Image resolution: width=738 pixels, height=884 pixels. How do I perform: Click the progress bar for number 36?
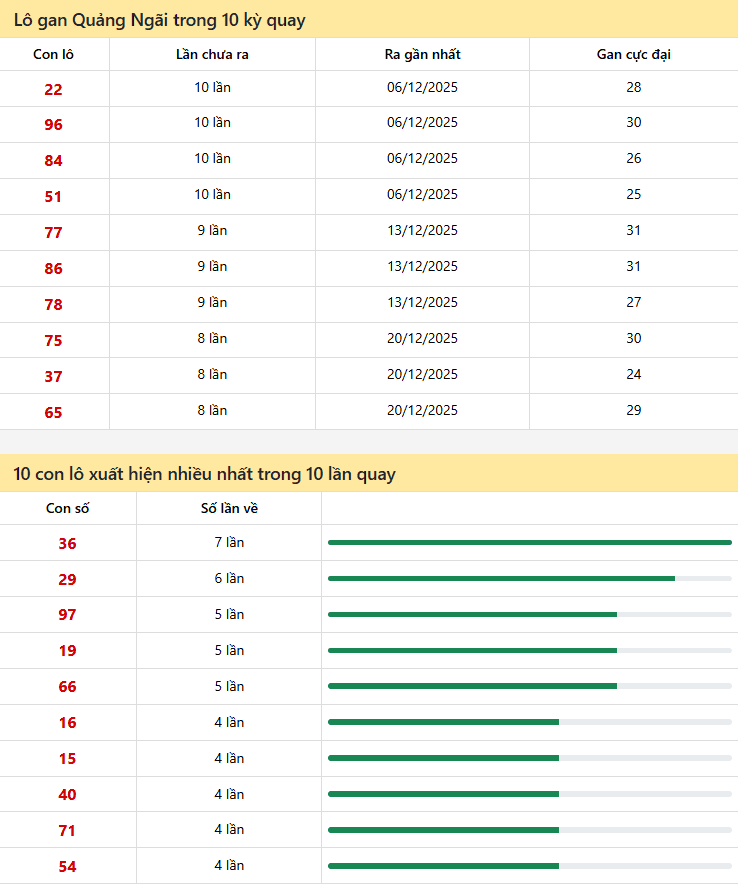[529, 542]
